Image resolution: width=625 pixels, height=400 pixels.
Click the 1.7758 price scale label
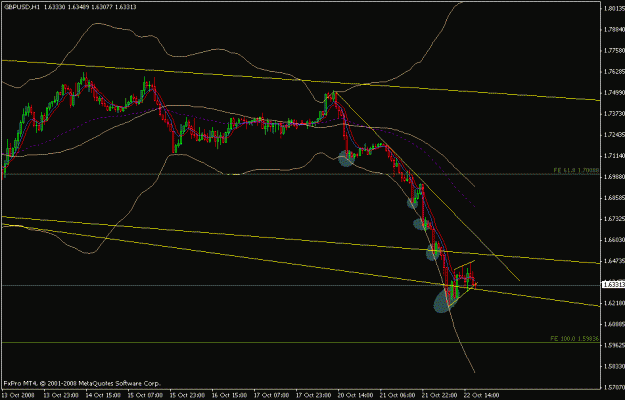pos(614,51)
